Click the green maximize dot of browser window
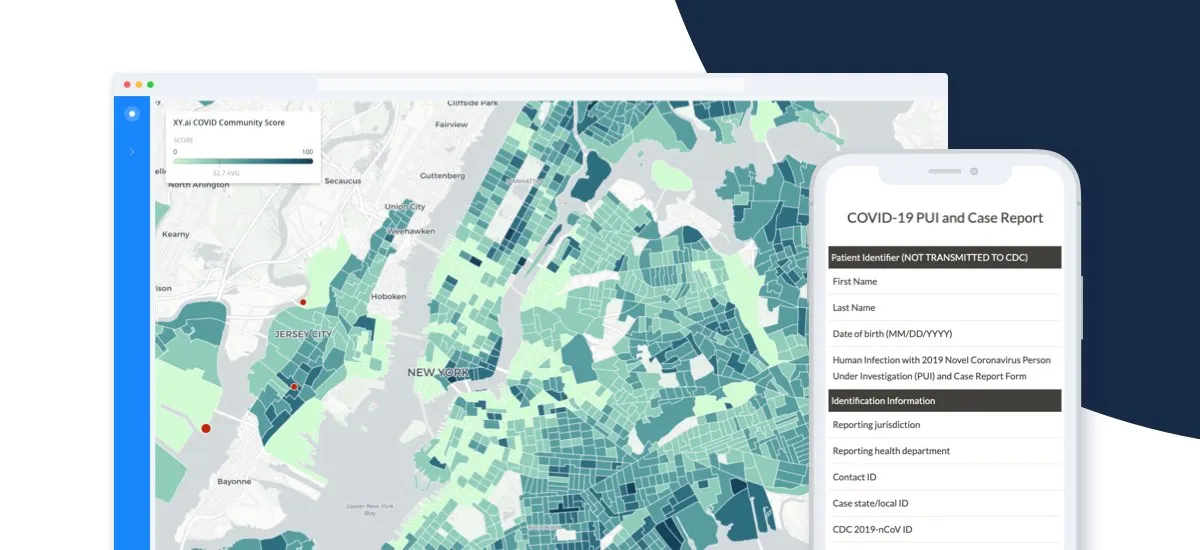This screenshot has height=550, width=1200. [x=151, y=84]
